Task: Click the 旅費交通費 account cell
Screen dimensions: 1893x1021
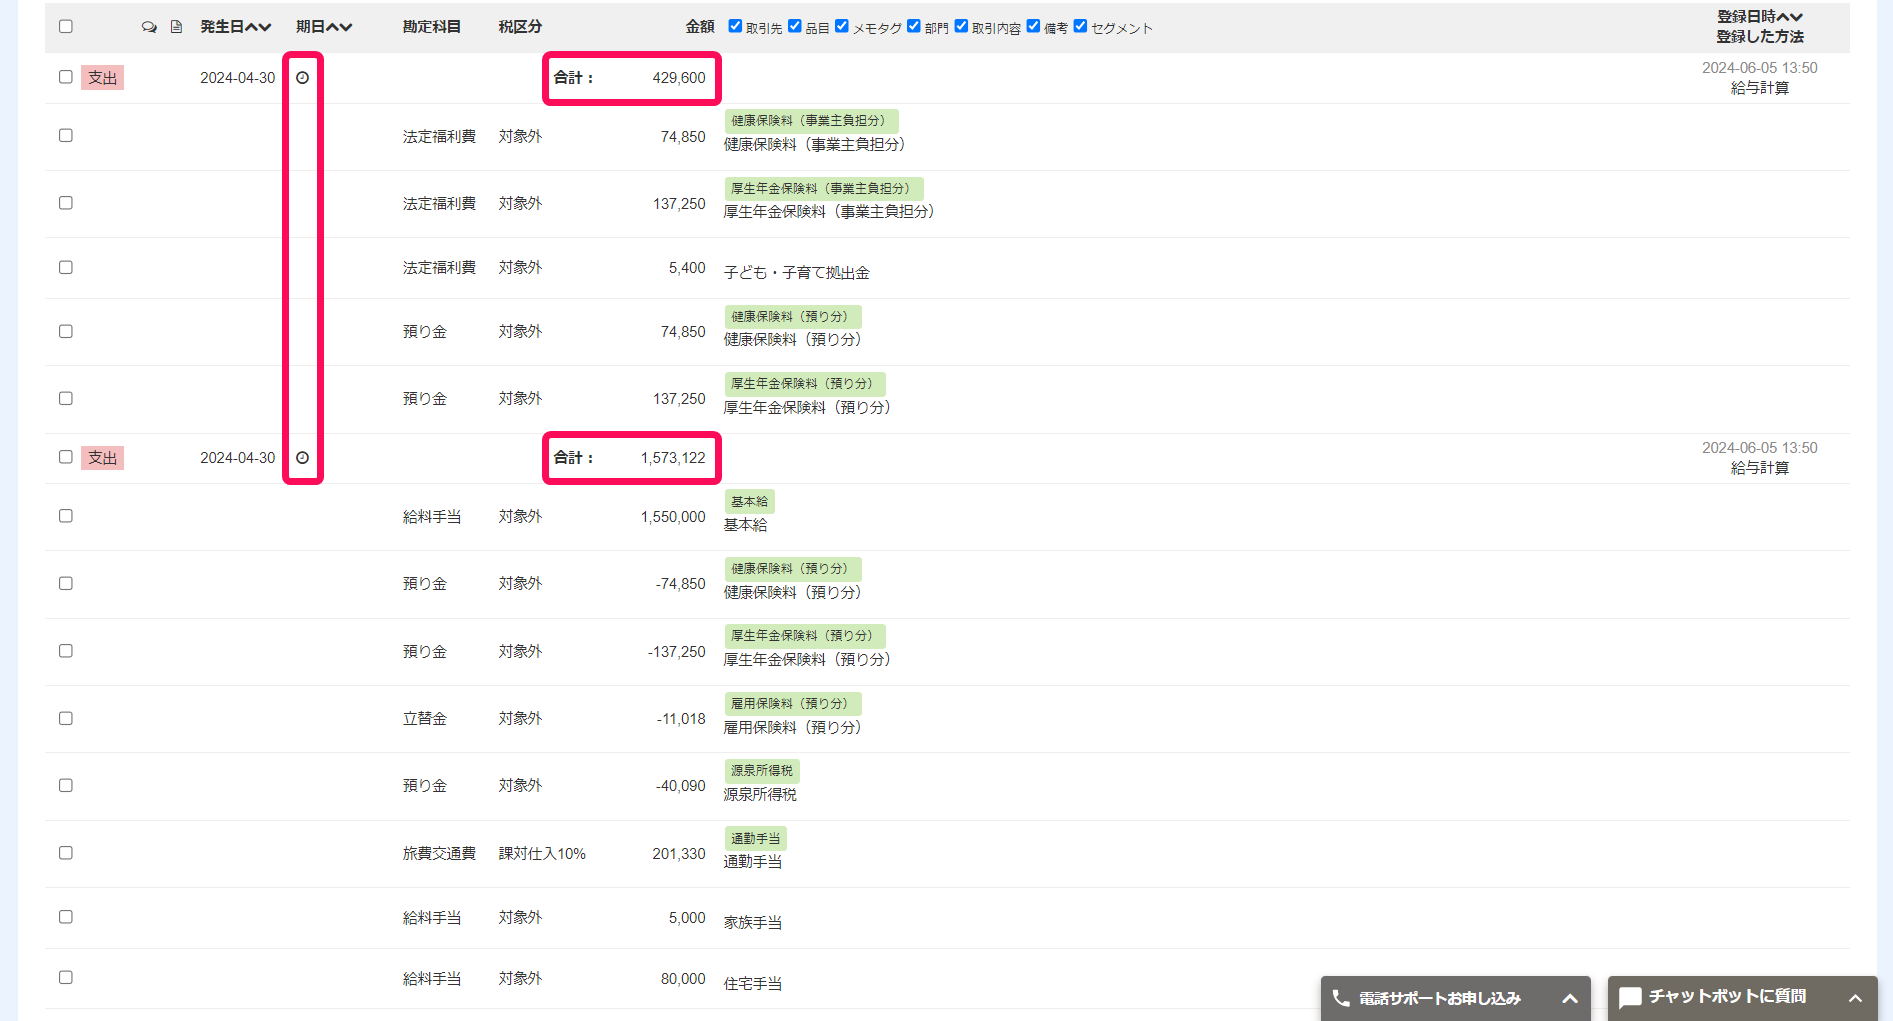Action: (x=439, y=854)
